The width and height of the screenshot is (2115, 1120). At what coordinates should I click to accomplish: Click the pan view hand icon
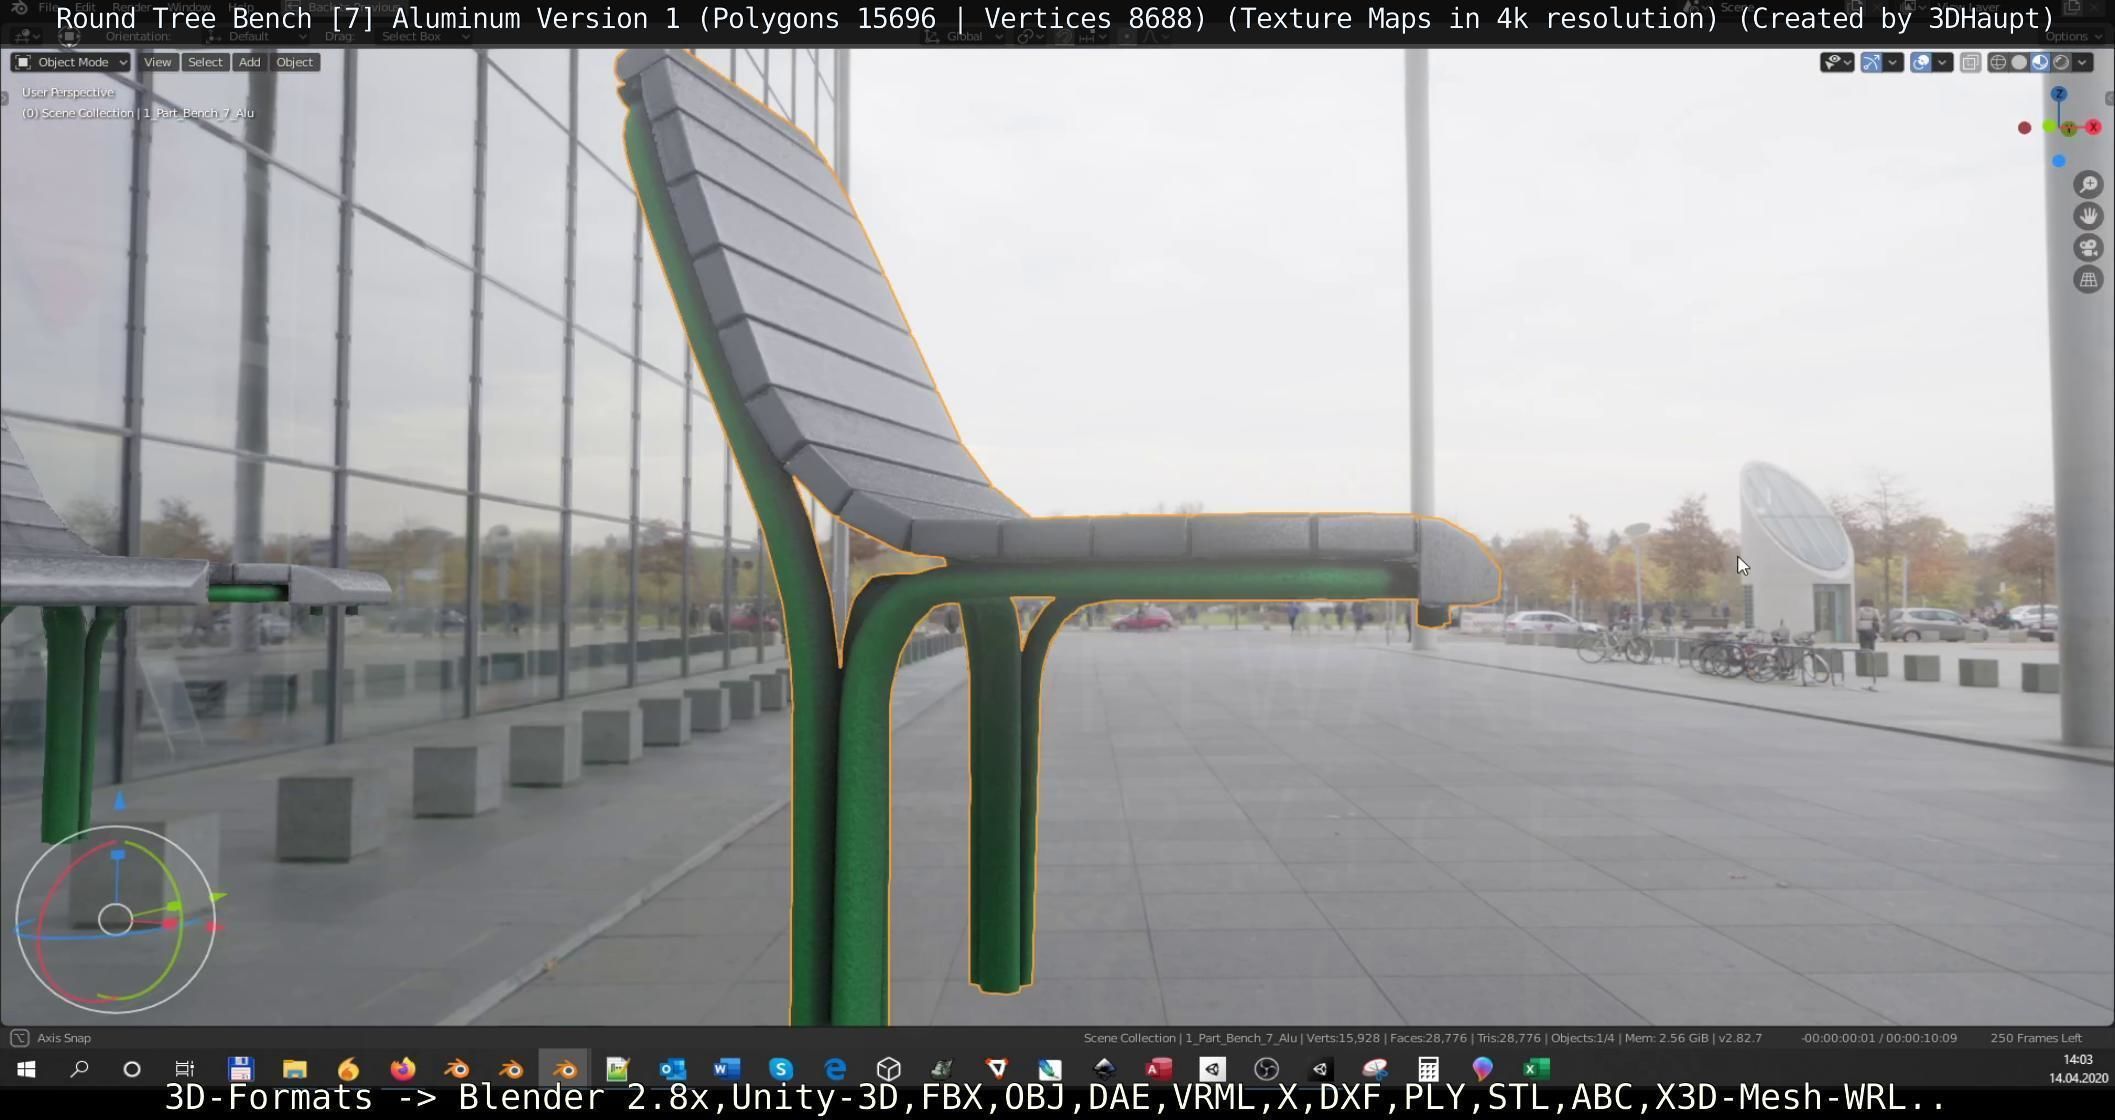(x=2088, y=216)
